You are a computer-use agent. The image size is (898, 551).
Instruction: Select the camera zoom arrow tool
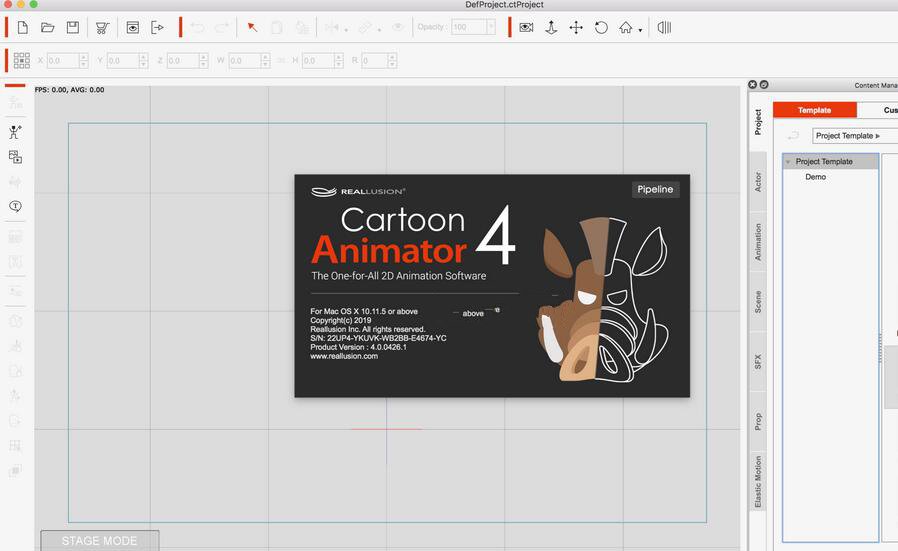551,27
